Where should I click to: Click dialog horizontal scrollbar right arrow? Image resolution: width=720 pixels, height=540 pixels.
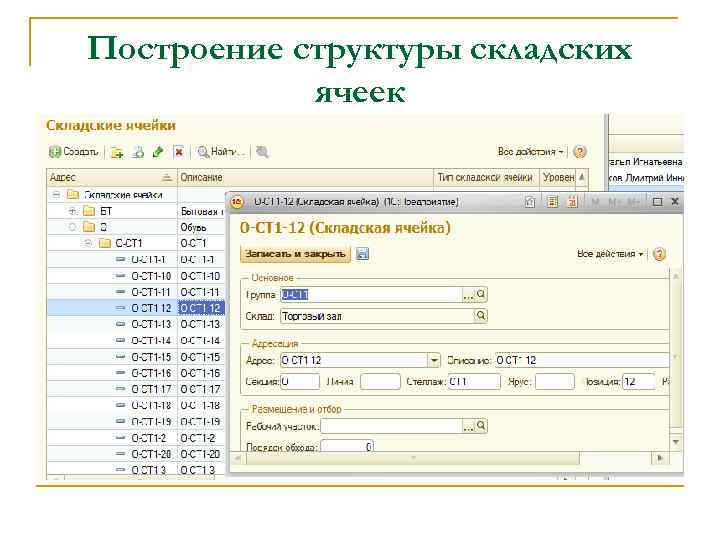(x=660, y=458)
